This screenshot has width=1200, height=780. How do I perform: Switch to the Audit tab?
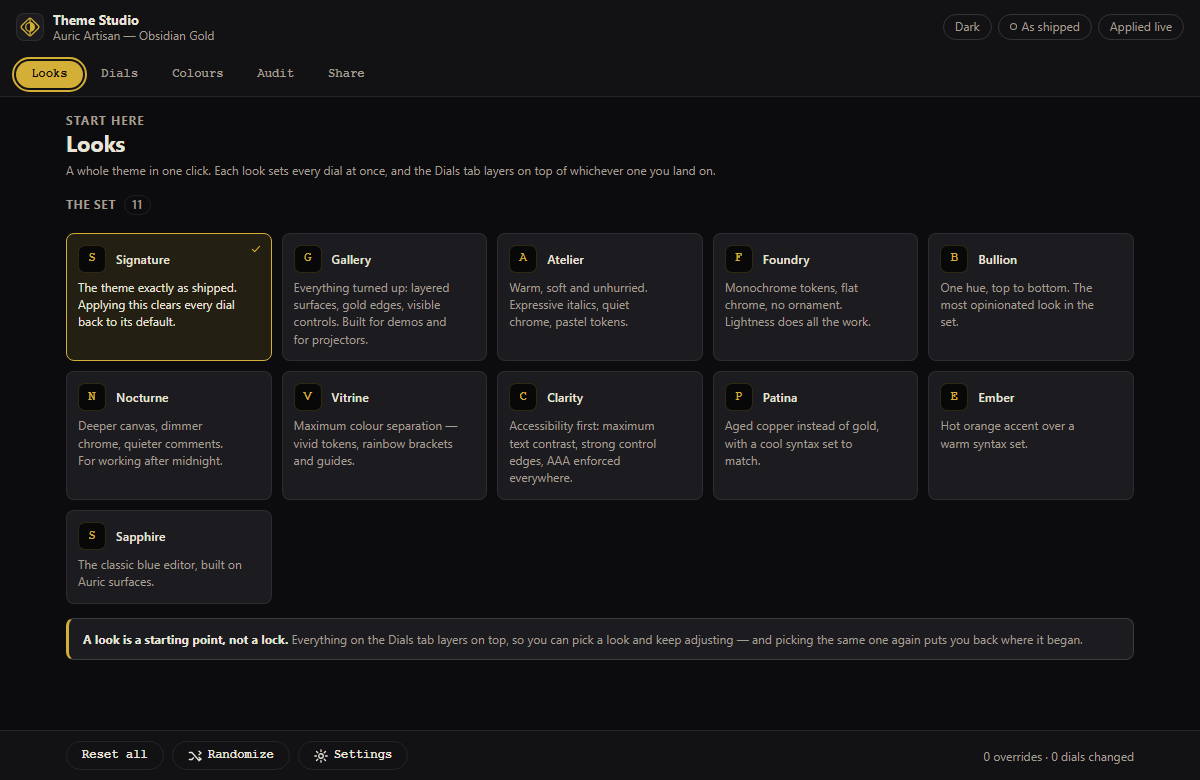pyautogui.click(x=275, y=74)
